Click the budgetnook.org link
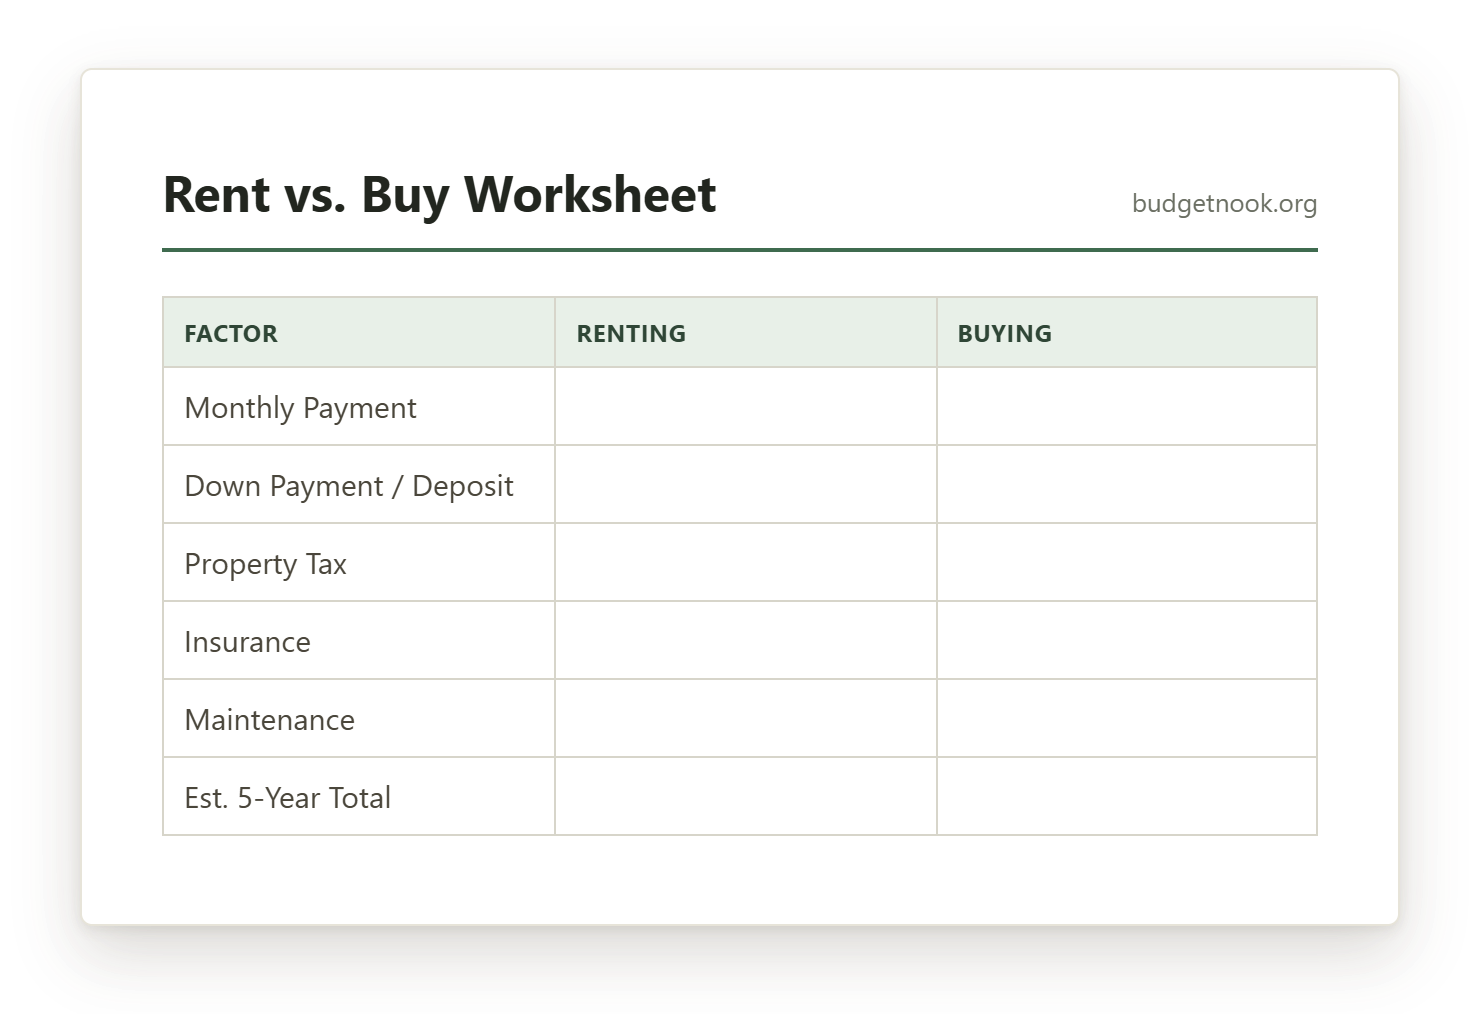Screen dimensions: 1480x1014 (x=1224, y=203)
